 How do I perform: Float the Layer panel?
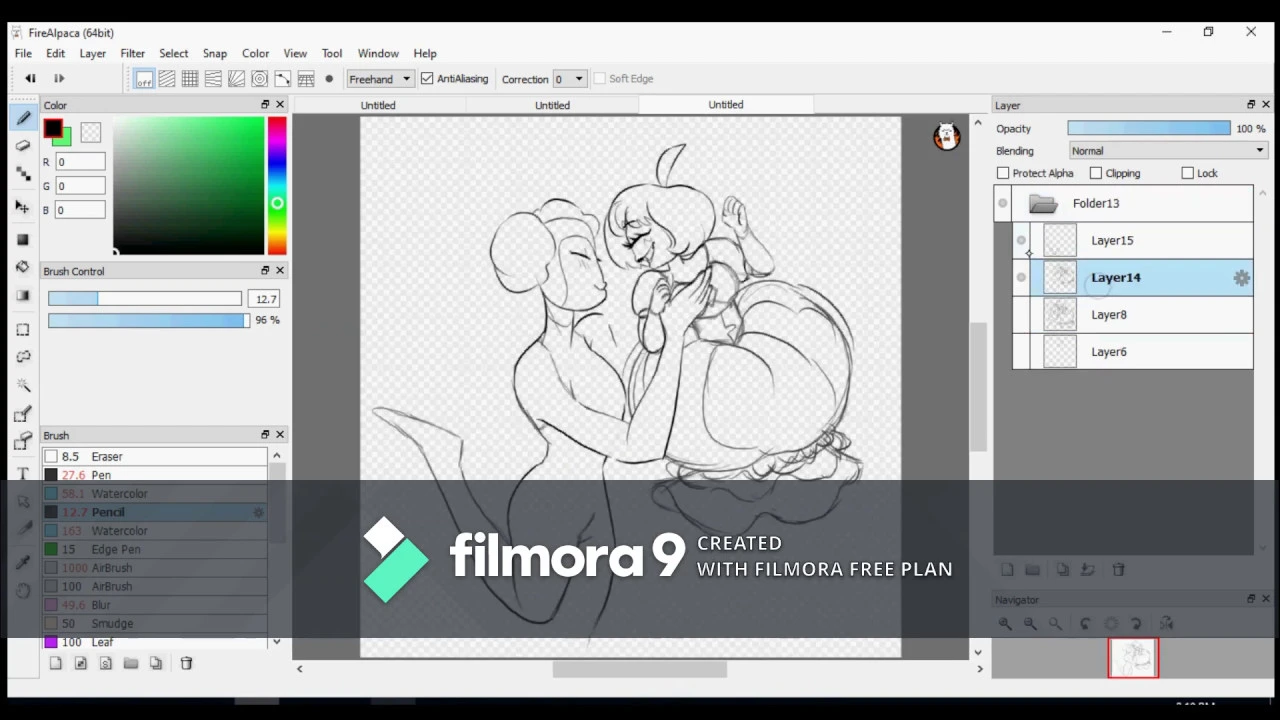(x=1251, y=105)
